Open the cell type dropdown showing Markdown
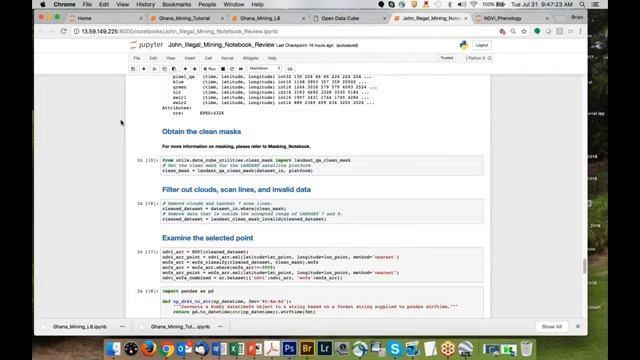640x360 pixels. pos(264,69)
